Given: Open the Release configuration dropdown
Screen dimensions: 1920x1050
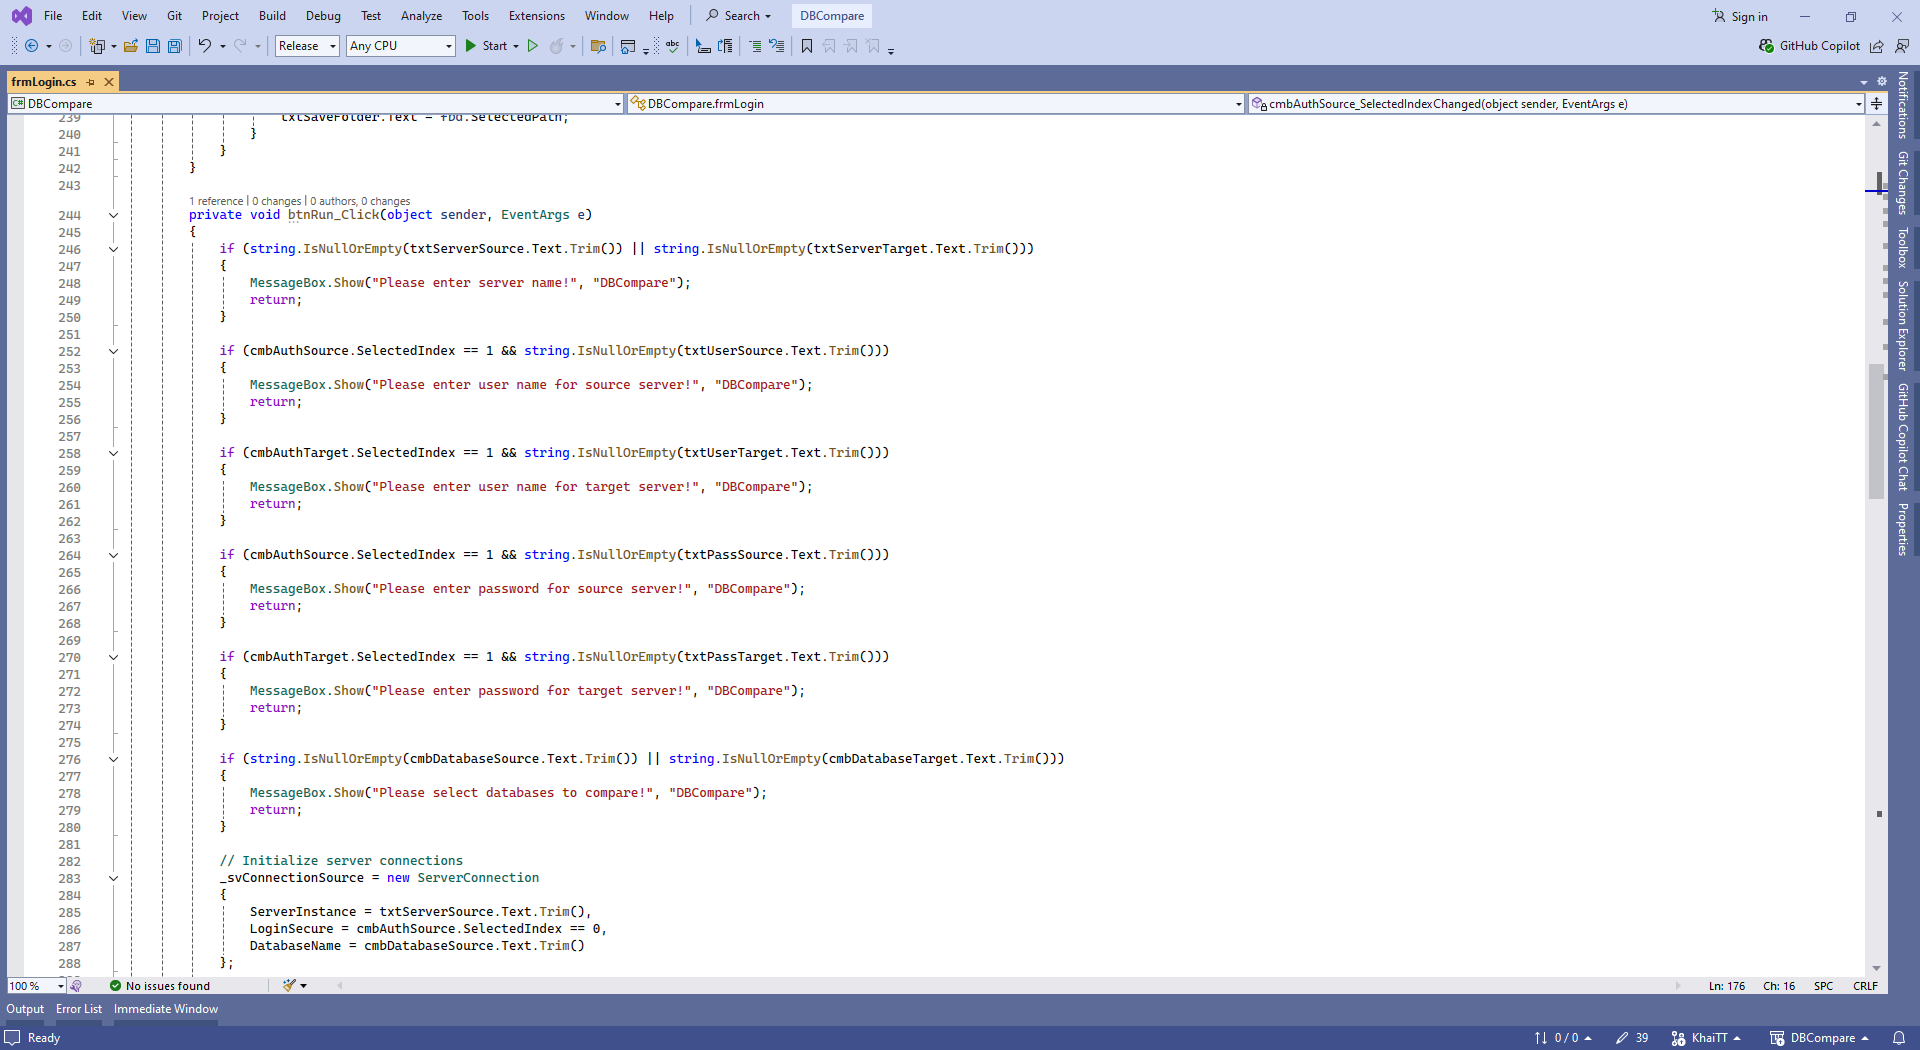Looking at the screenshot, I should click(x=307, y=46).
